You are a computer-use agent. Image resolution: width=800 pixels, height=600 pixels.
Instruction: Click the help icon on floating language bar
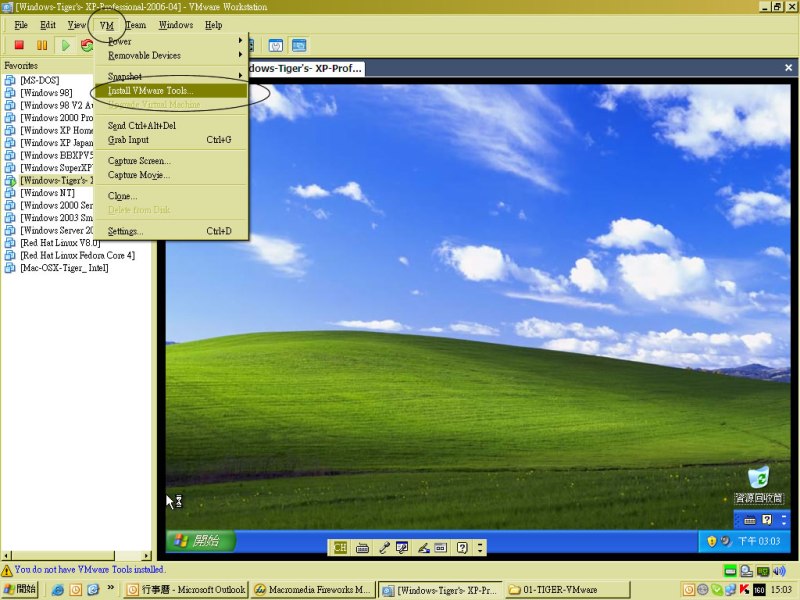tap(767, 520)
